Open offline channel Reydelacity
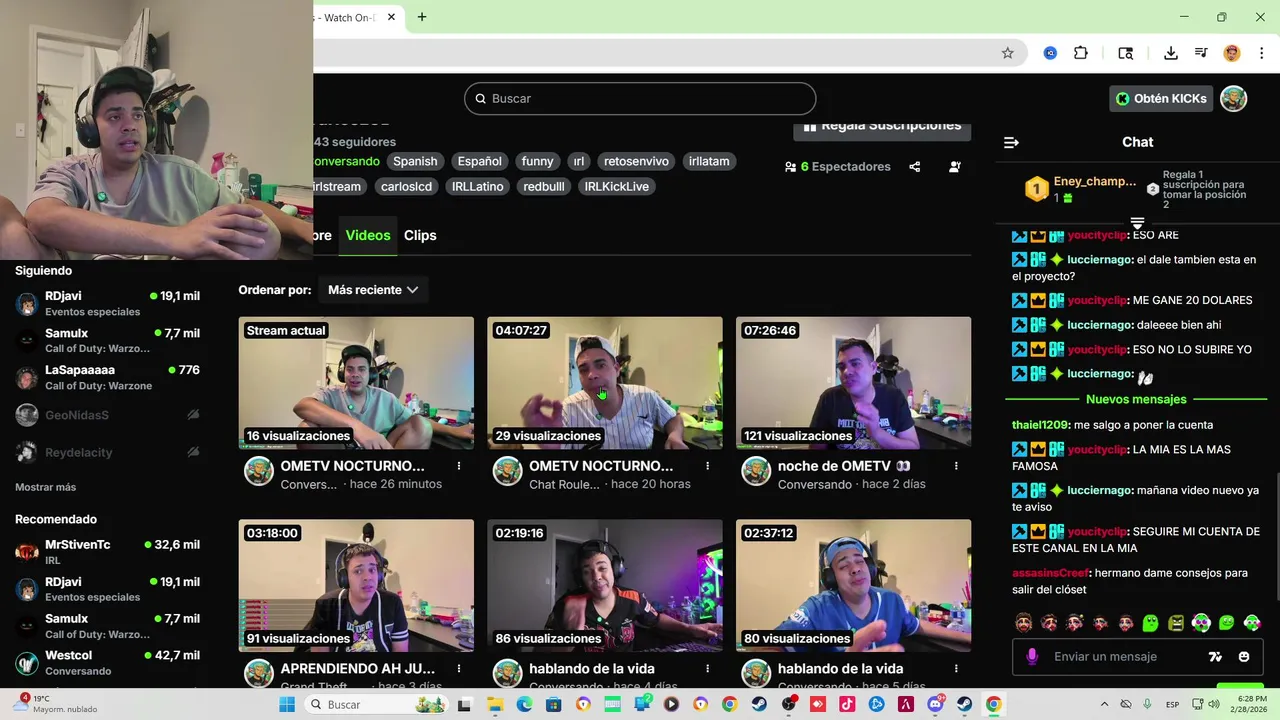Viewport: 1280px width, 720px height. 108,452
